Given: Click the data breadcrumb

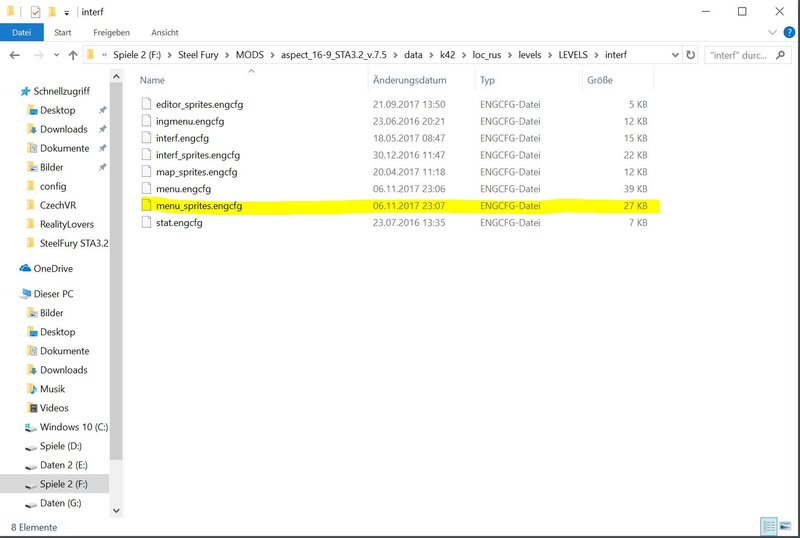Looking at the screenshot, I should coord(413,55).
